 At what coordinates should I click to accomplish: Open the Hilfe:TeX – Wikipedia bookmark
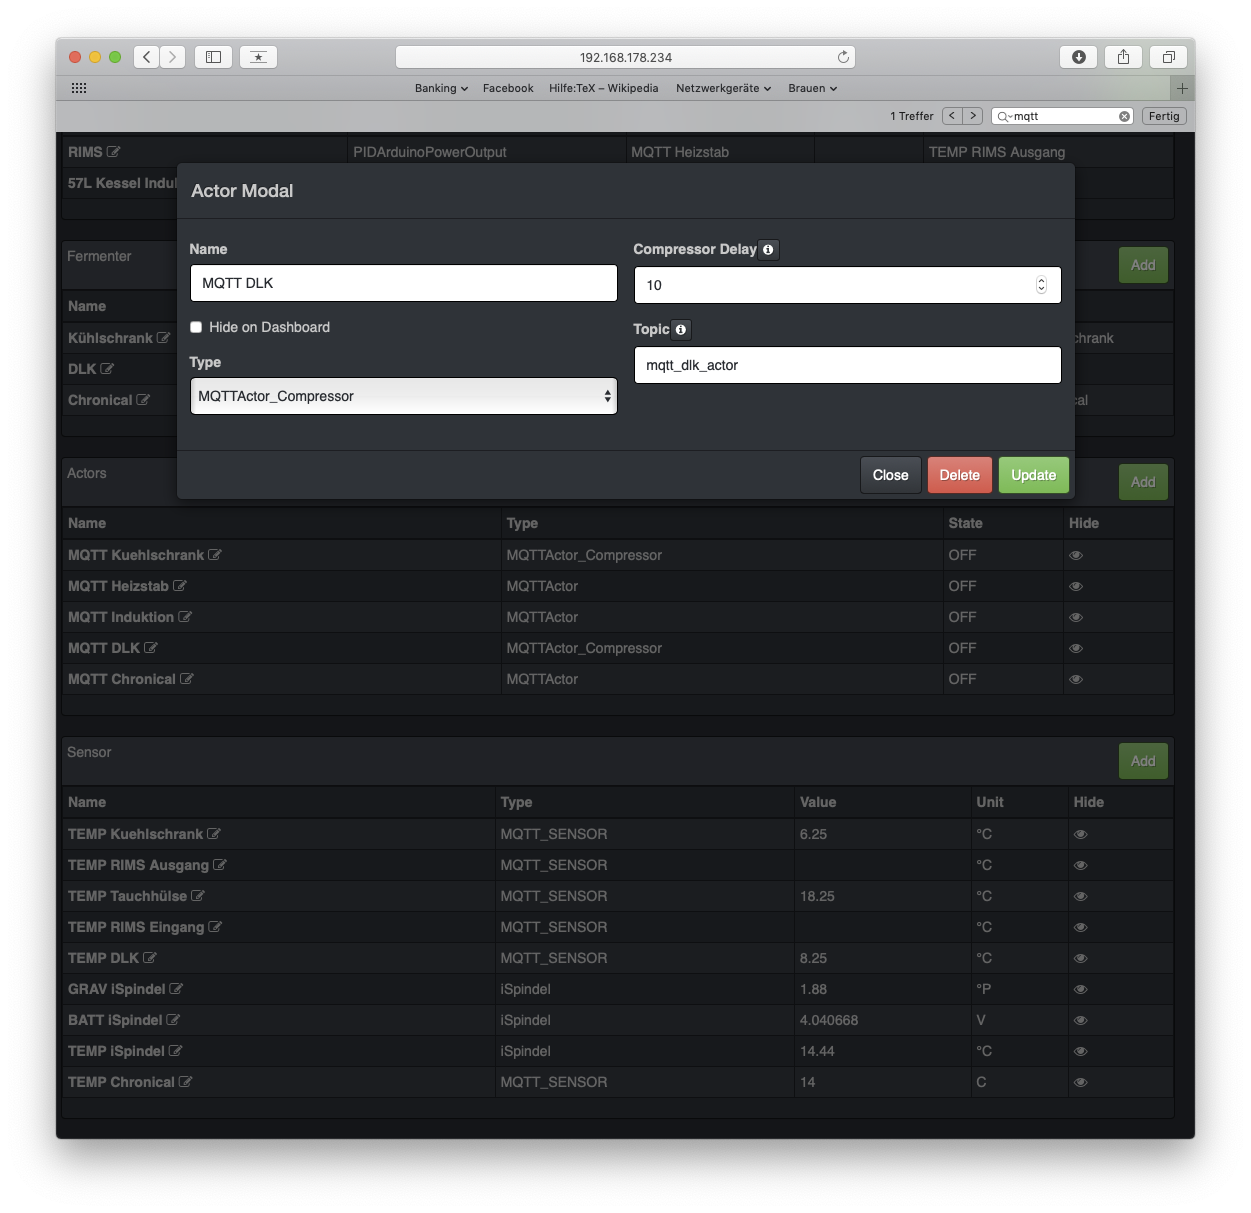pos(603,88)
